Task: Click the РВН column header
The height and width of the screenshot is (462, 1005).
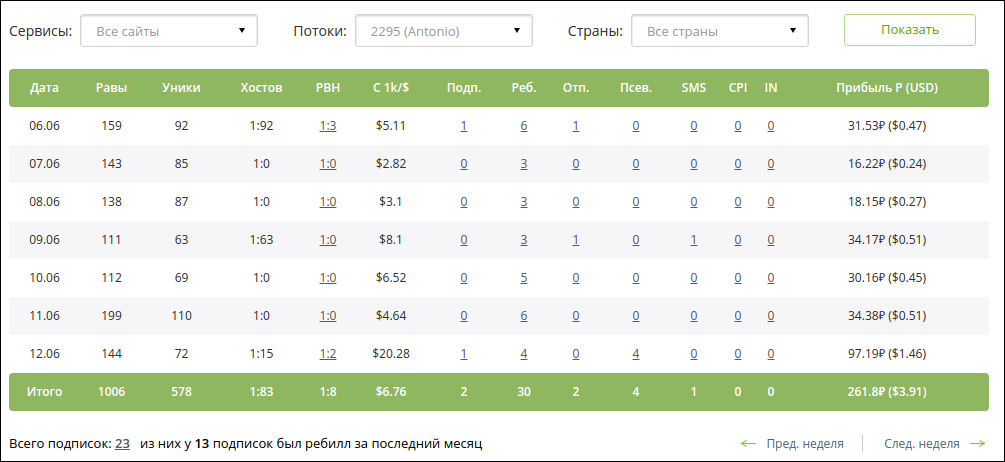Action: (328, 88)
